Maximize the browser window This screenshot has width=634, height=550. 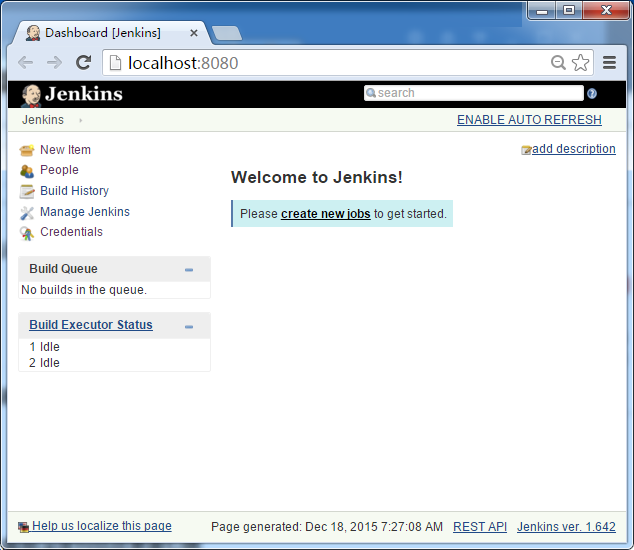[x=569, y=10]
